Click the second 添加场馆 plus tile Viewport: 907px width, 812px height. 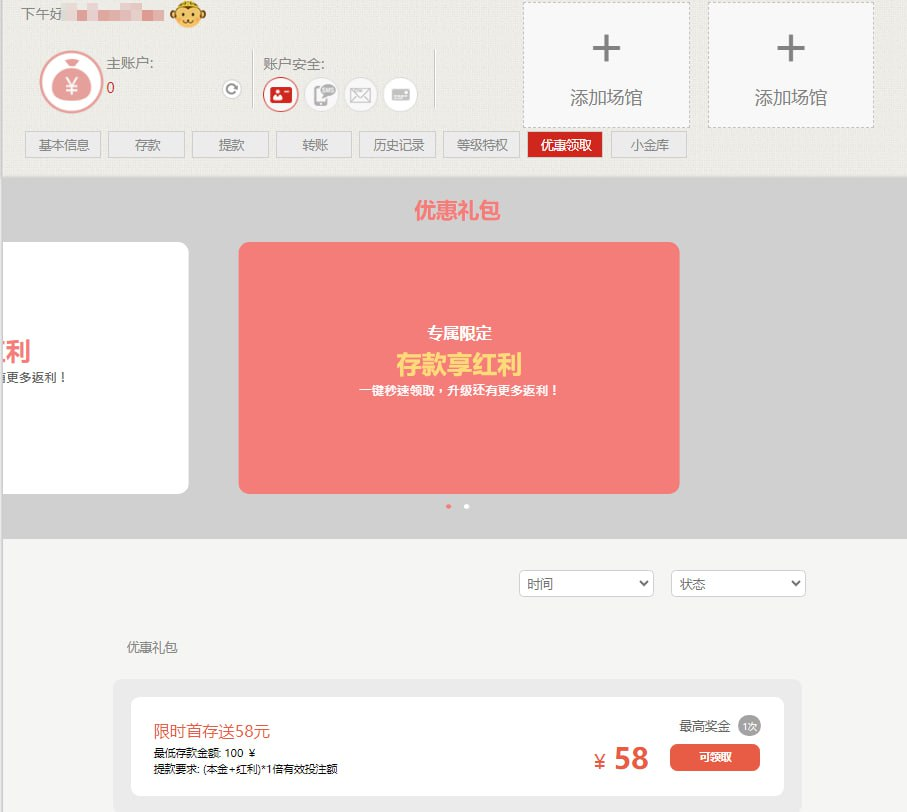(790, 65)
